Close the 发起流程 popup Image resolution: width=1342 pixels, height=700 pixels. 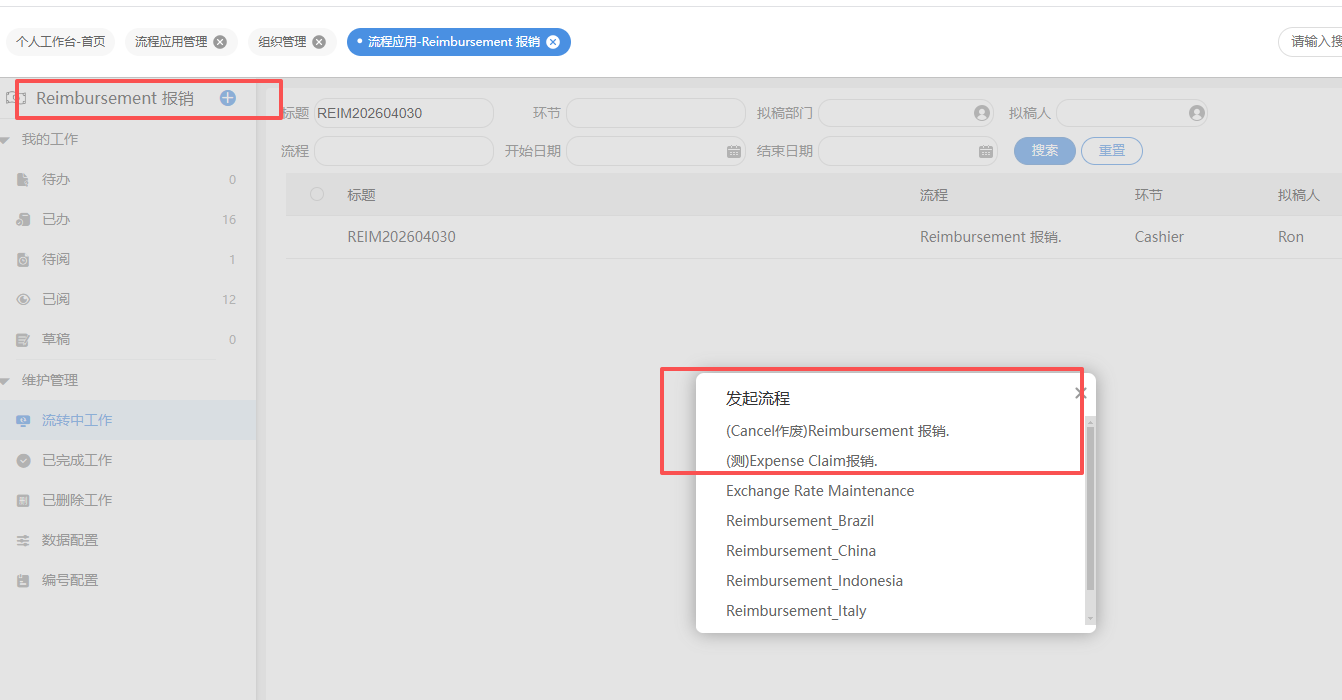click(1080, 393)
